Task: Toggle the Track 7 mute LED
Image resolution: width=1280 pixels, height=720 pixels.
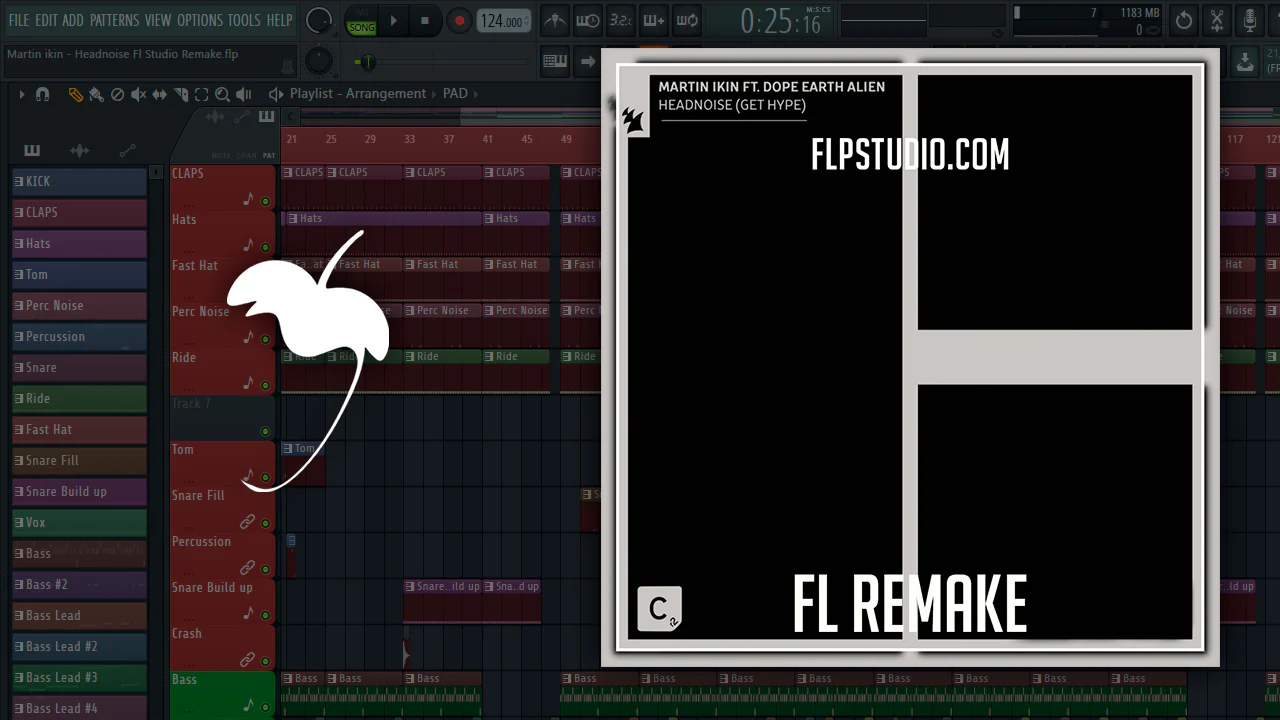Action: pos(265,431)
